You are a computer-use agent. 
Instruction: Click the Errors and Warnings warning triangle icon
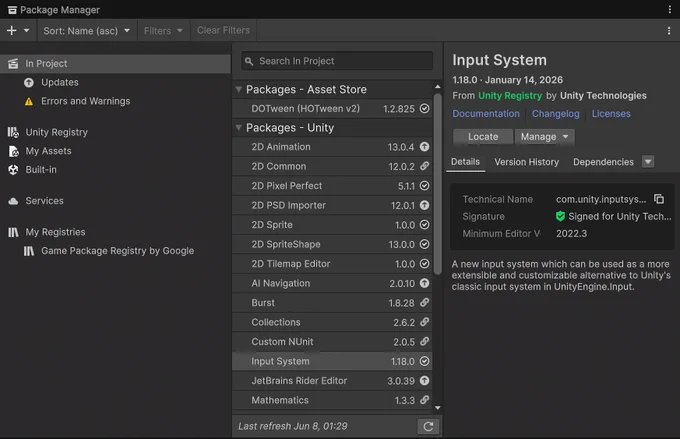click(29, 102)
